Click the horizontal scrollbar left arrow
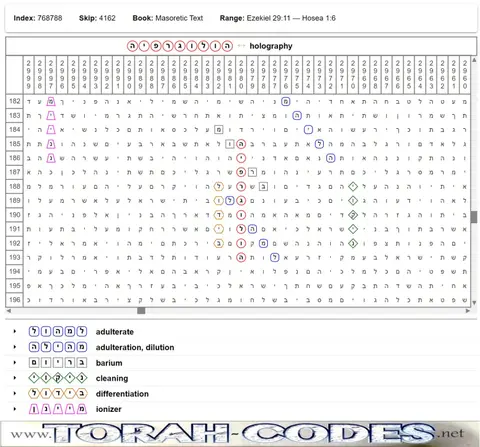 click(9, 311)
